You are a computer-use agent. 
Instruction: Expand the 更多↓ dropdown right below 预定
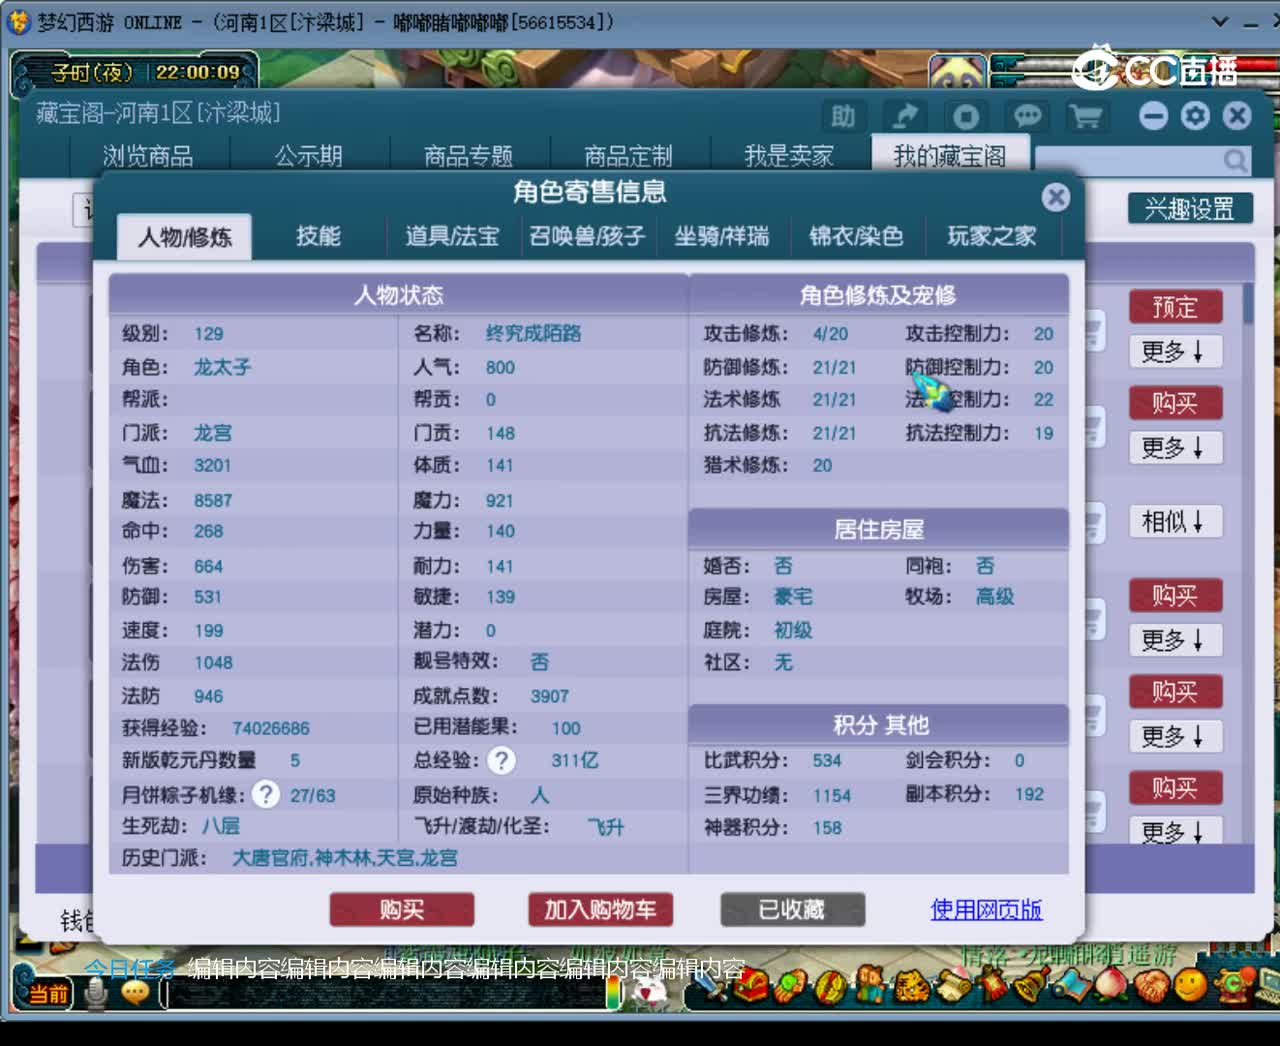[1175, 351]
